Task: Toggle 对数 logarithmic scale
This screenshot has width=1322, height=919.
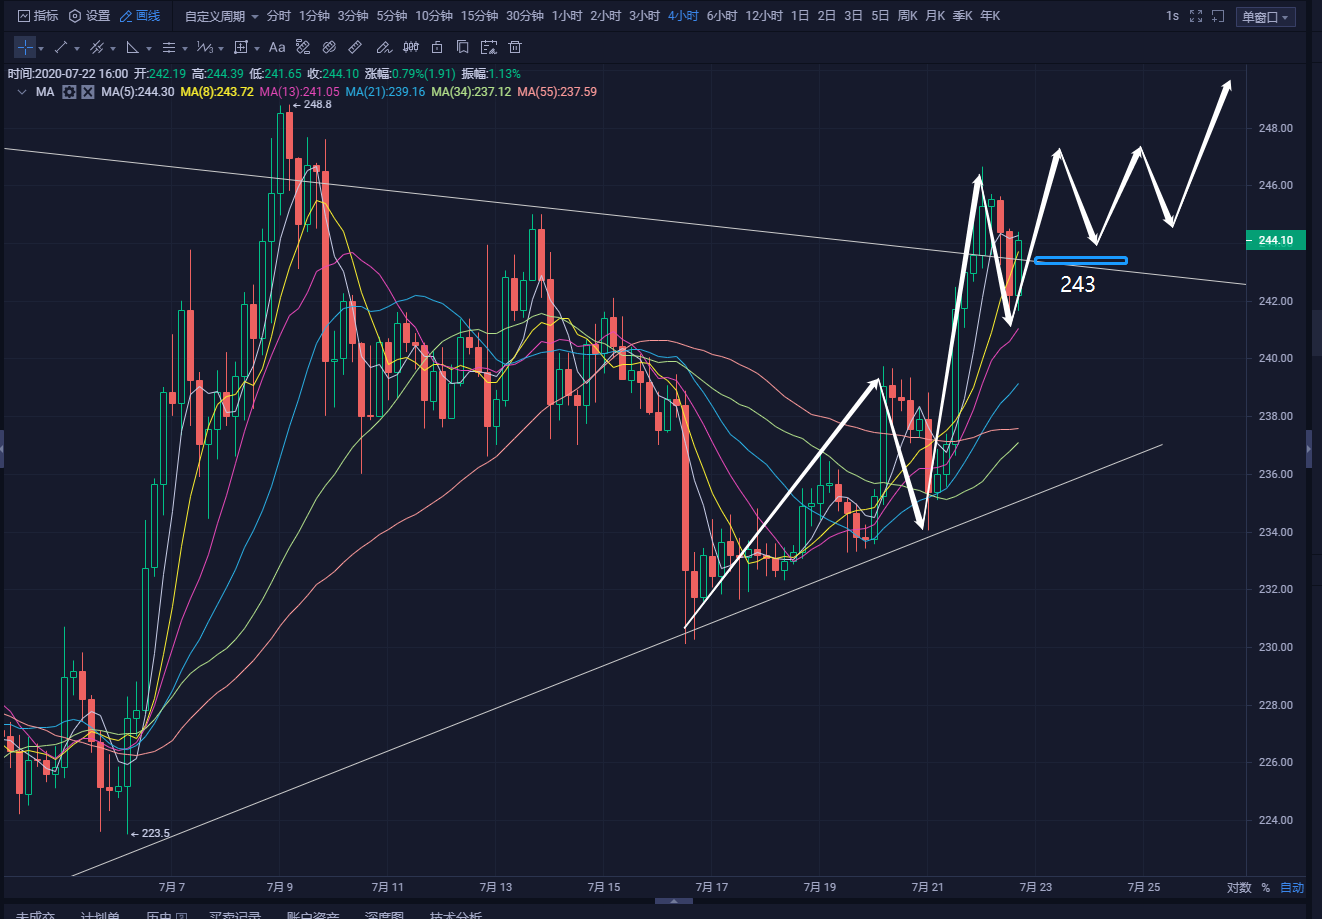Action: tap(1239, 887)
